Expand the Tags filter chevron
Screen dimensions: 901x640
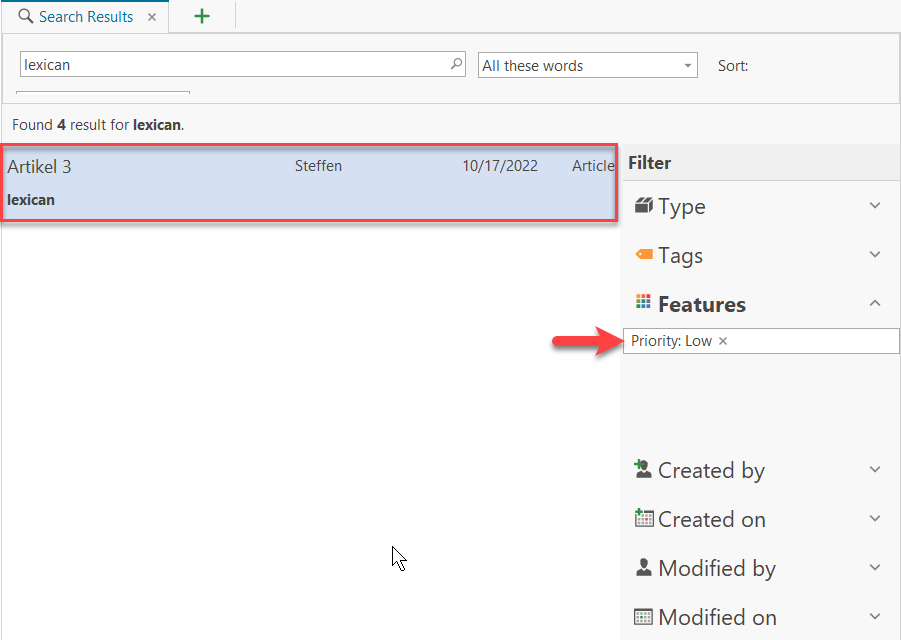(x=875, y=255)
